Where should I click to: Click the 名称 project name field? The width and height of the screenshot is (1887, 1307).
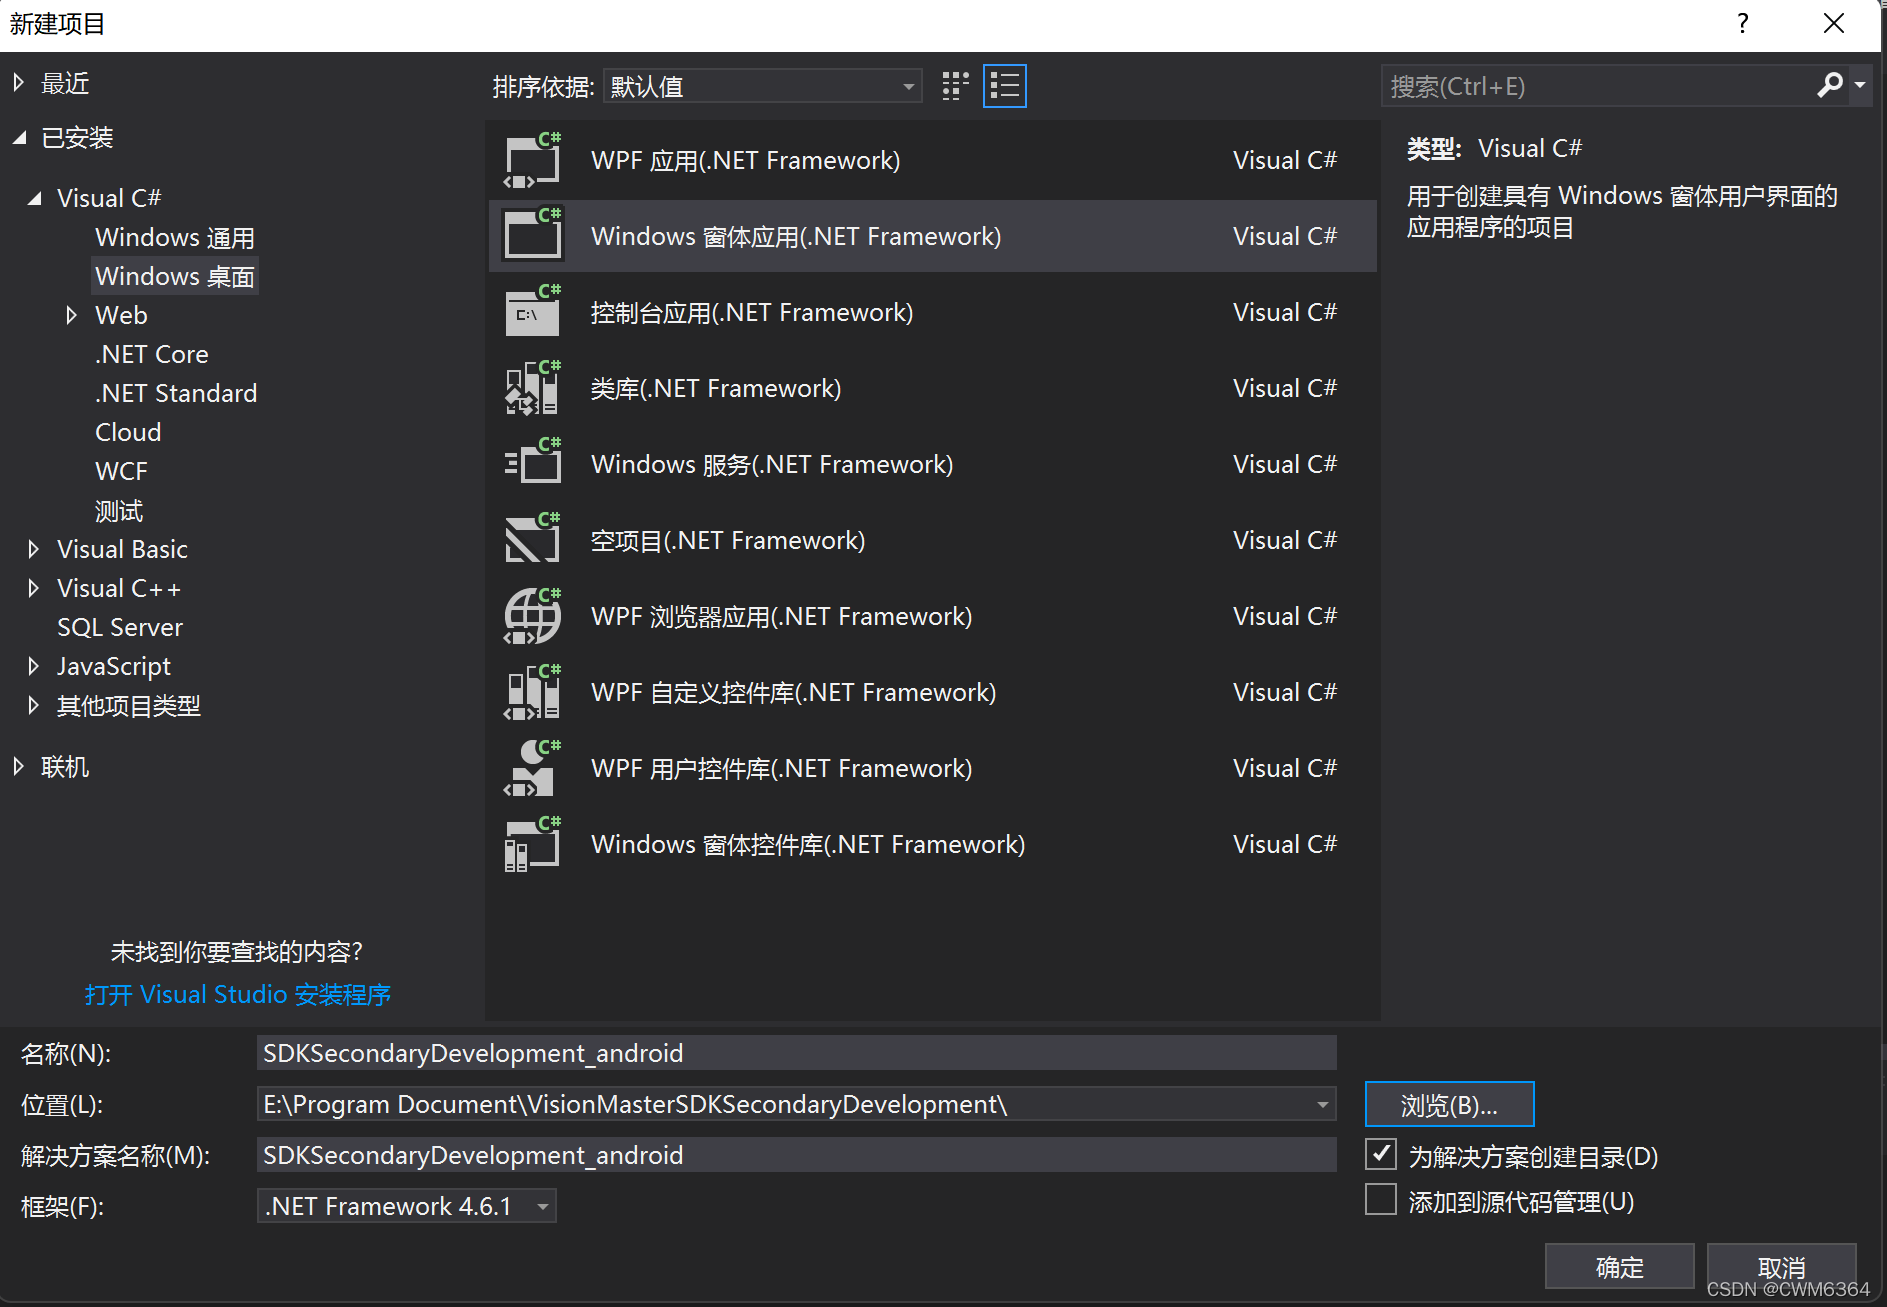click(797, 1053)
